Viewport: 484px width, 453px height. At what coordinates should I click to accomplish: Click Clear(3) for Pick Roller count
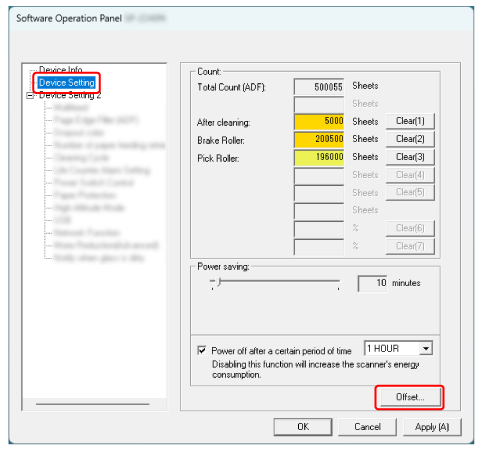coord(410,157)
